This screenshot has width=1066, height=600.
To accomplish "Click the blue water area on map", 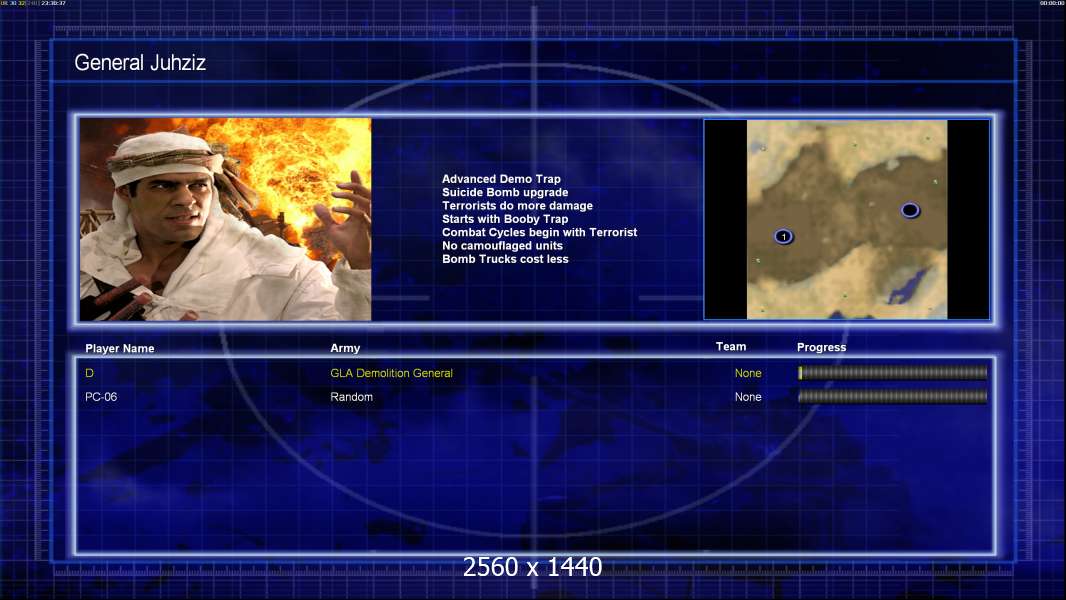I will [x=908, y=287].
